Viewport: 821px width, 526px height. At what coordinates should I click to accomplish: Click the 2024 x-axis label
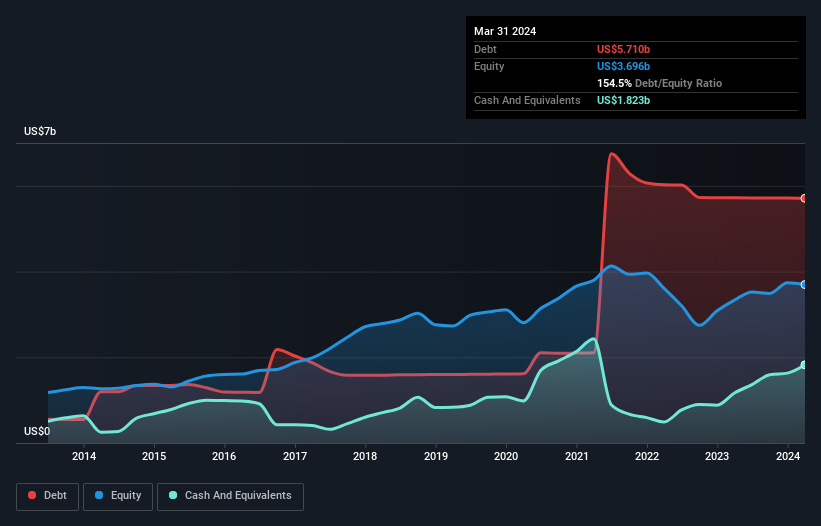(787, 456)
